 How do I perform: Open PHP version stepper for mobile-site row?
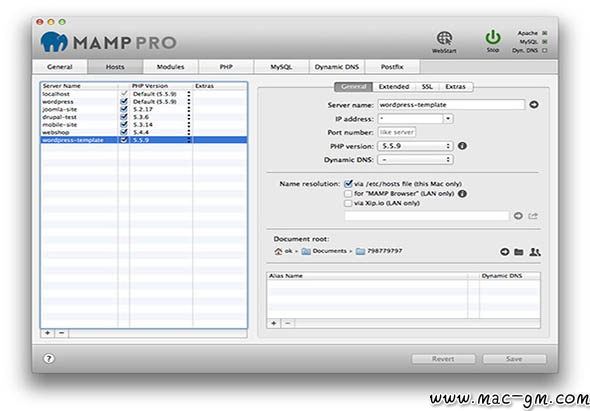[189, 125]
